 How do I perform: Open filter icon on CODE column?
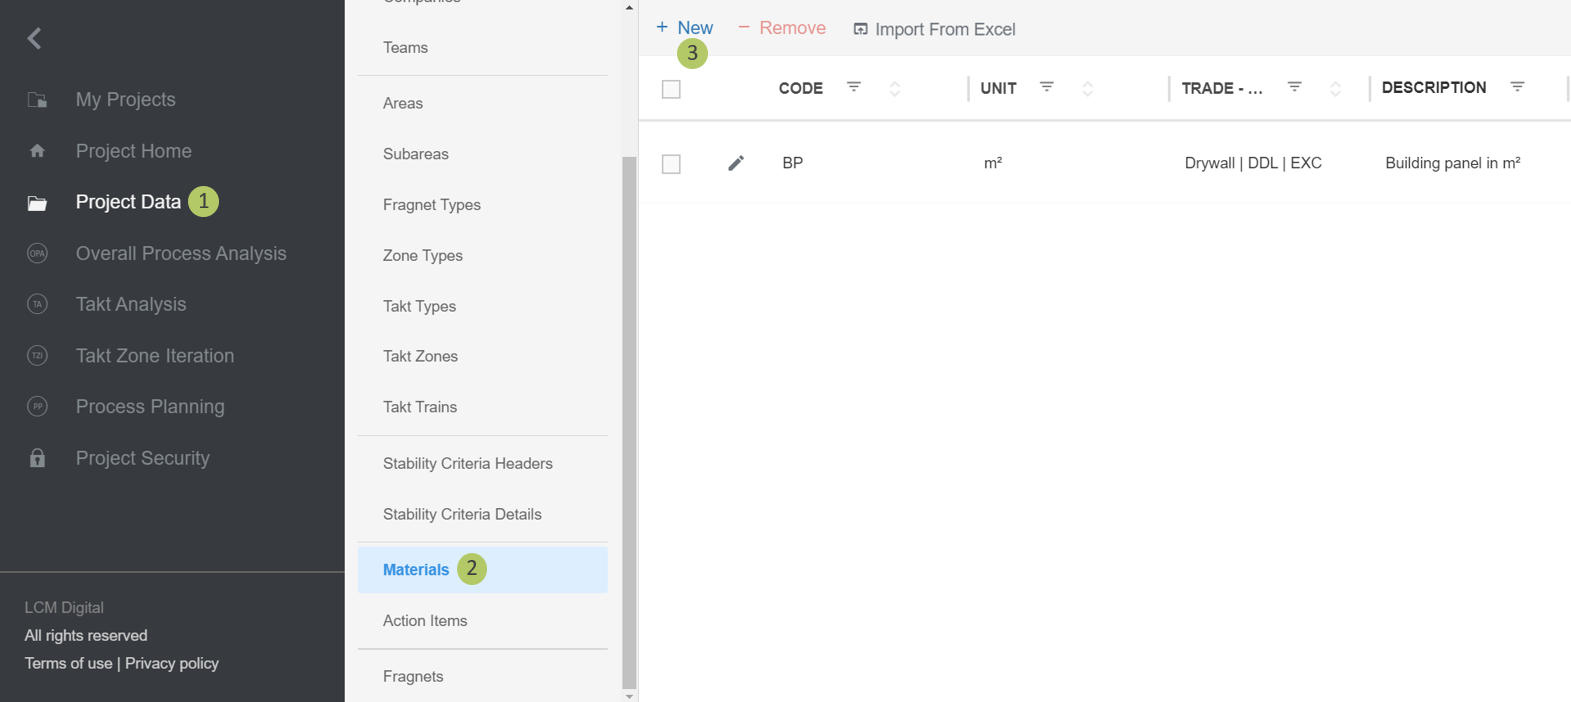pyautogui.click(x=854, y=87)
